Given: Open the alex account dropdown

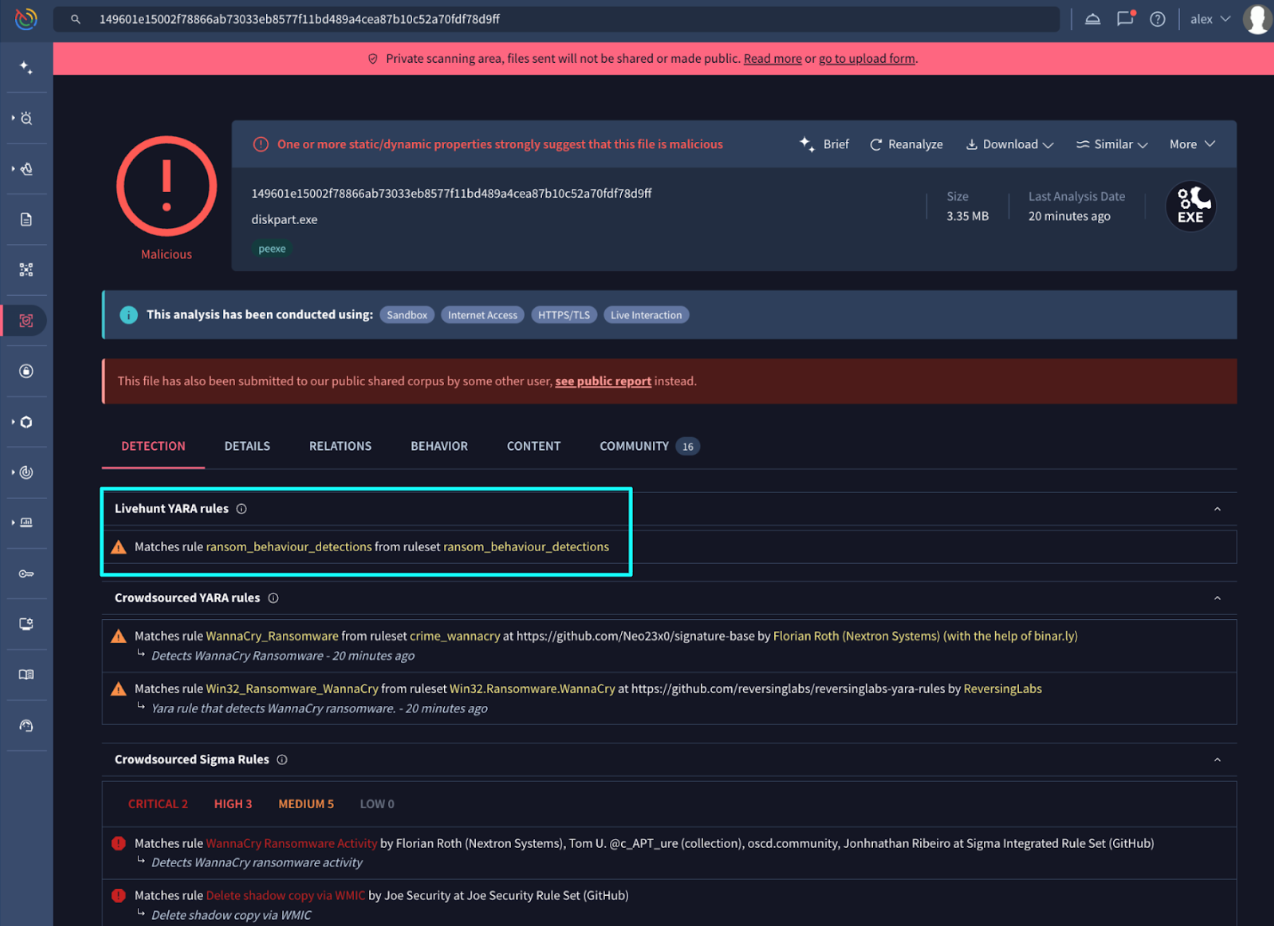Looking at the screenshot, I should pyautogui.click(x=1210, y=19).
